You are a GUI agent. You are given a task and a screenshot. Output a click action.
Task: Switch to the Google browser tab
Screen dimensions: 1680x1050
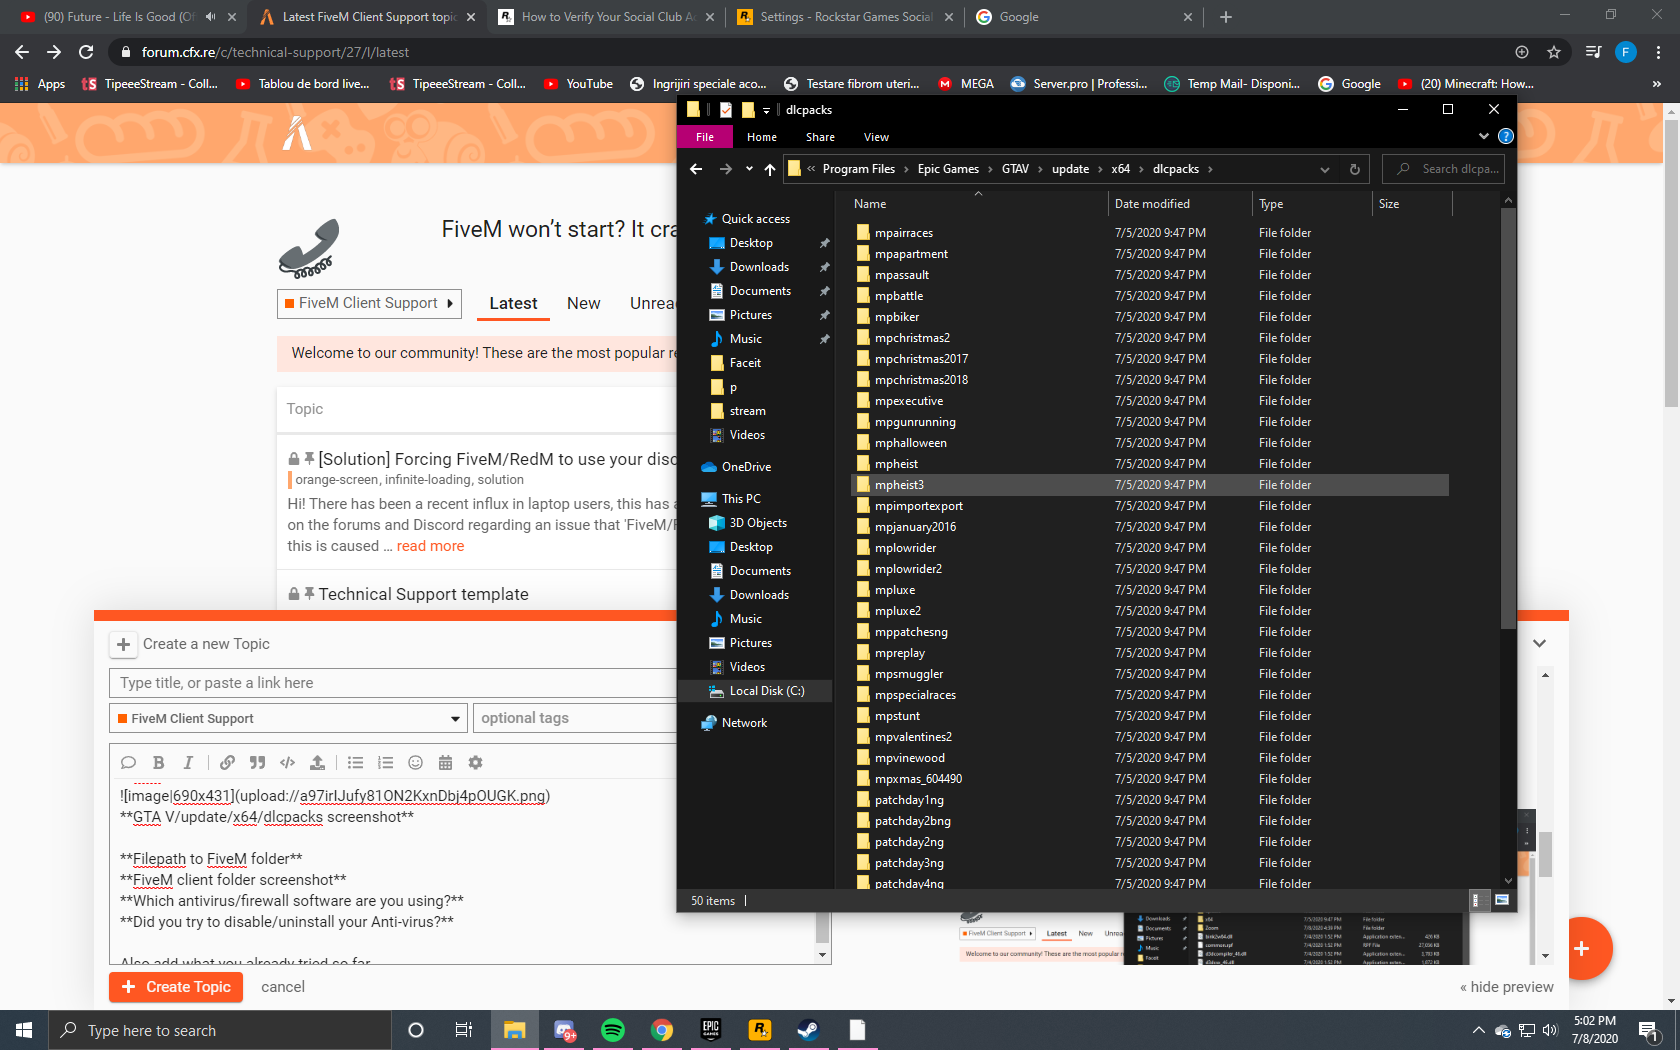1084,17
